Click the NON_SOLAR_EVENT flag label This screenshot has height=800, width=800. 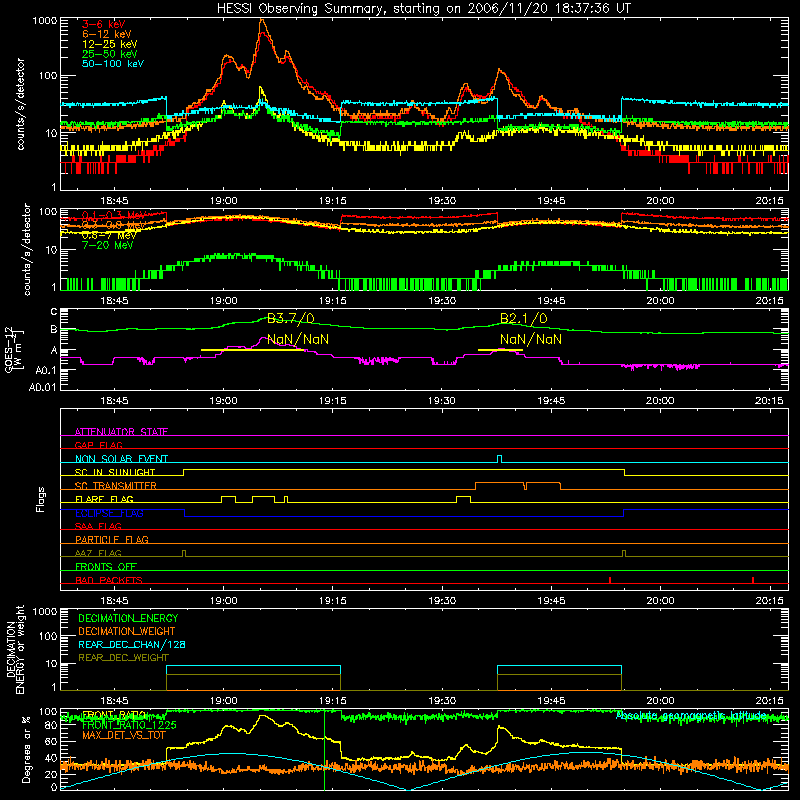click(x=121, y=459)
